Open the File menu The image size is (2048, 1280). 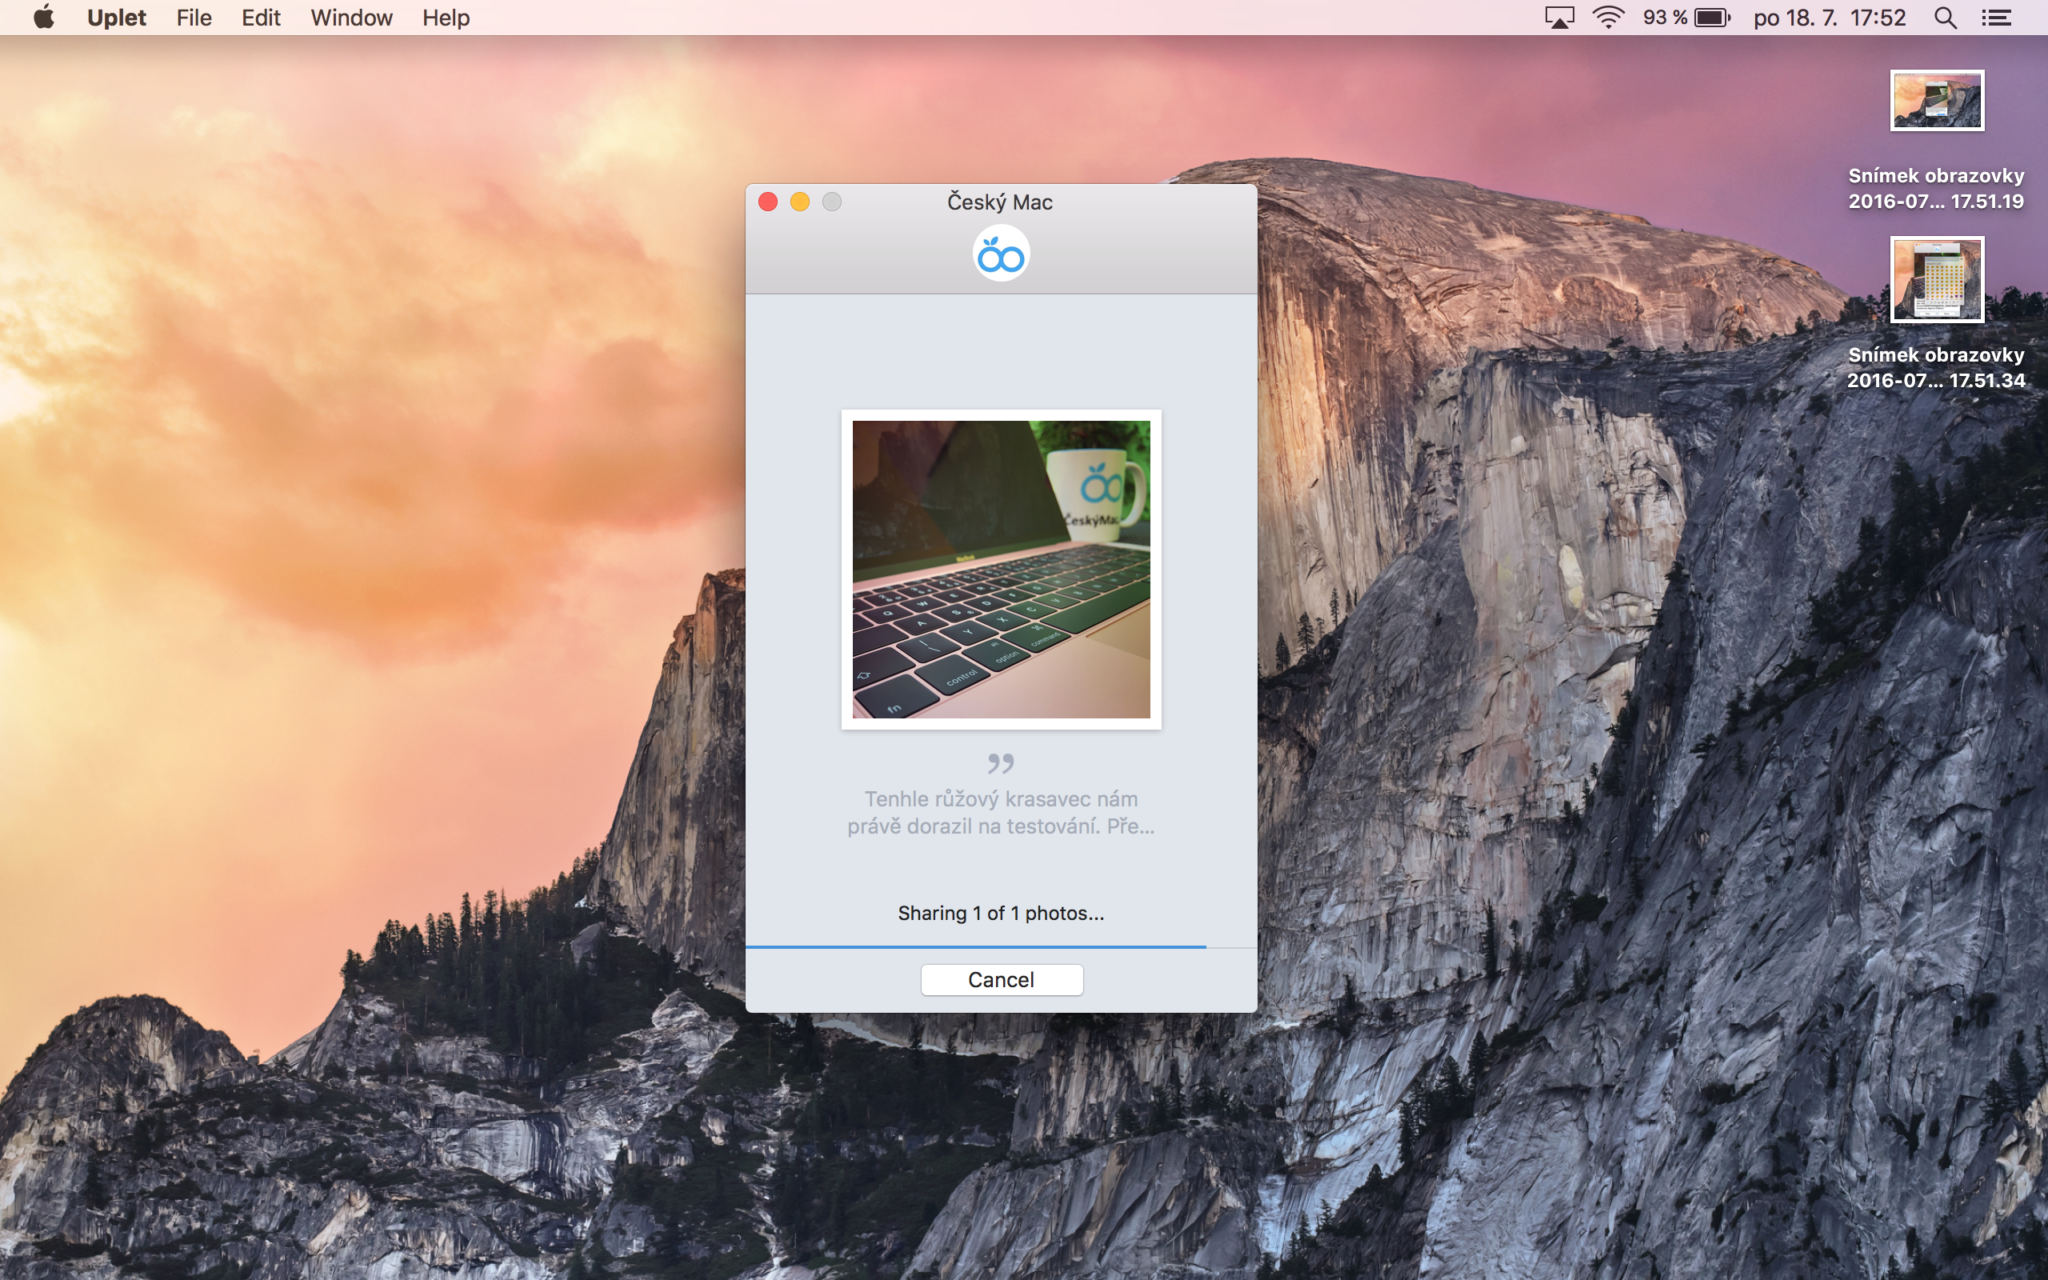pos(194,17)
